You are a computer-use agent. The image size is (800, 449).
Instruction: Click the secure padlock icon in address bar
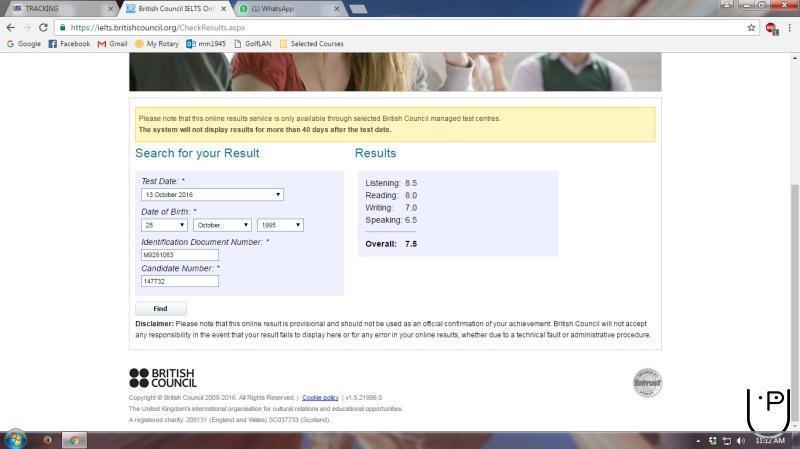tap(62, 28)
